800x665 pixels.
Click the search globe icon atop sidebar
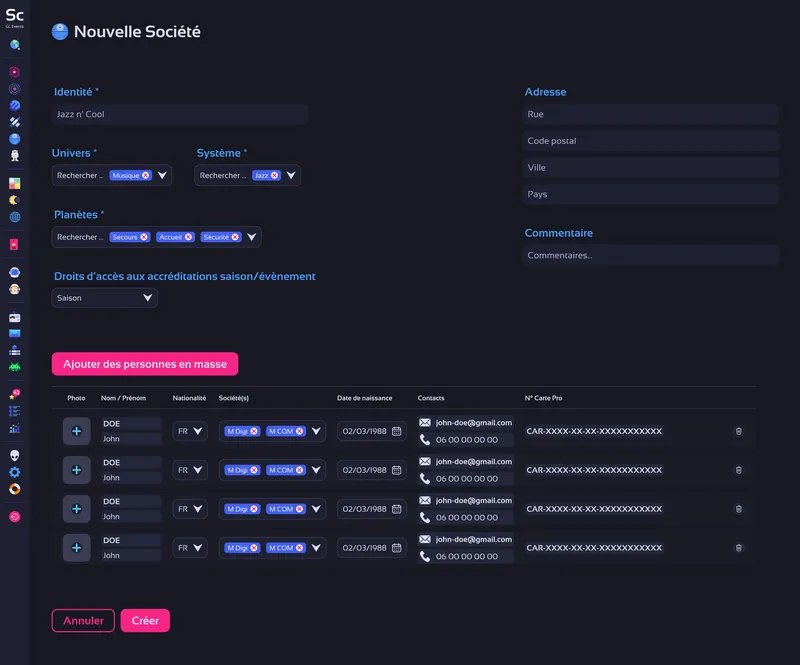click(15, 45)
